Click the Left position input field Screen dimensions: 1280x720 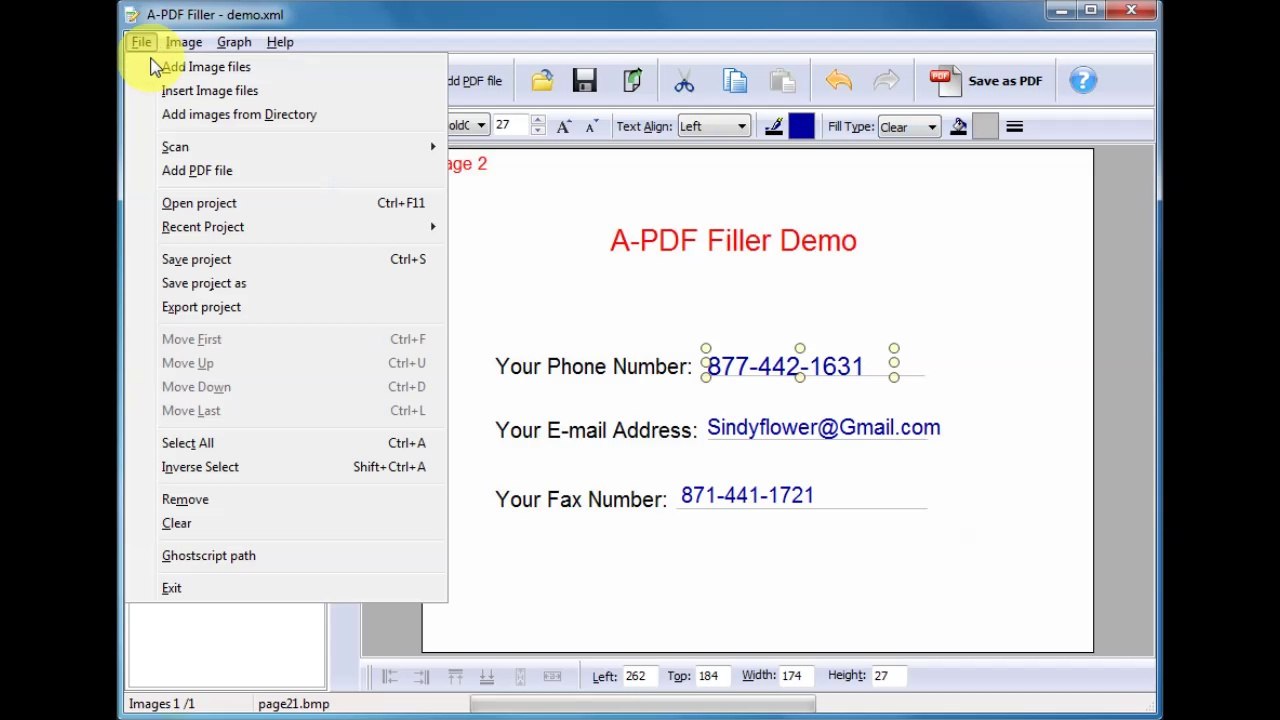point(640,676)
